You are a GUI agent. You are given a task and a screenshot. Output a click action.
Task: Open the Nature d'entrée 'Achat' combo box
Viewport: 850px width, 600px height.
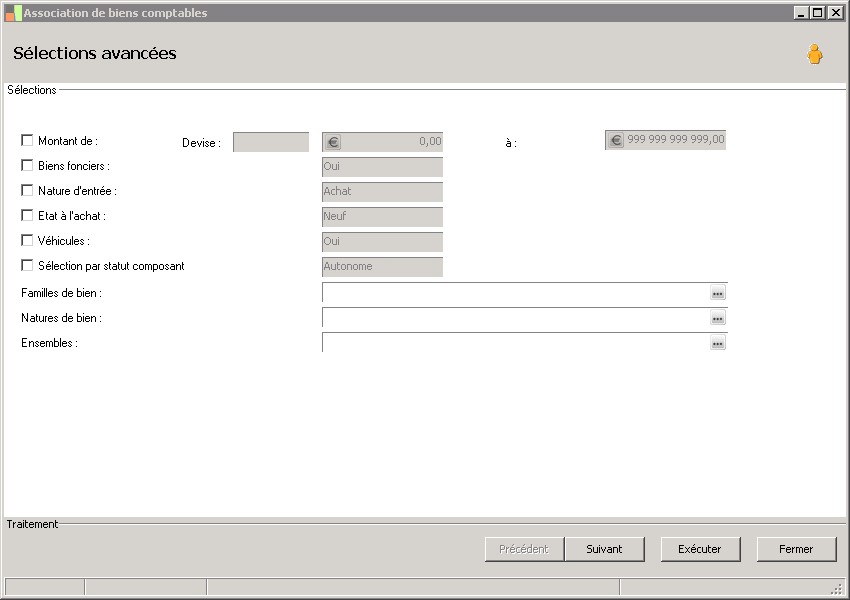point(382,192)
